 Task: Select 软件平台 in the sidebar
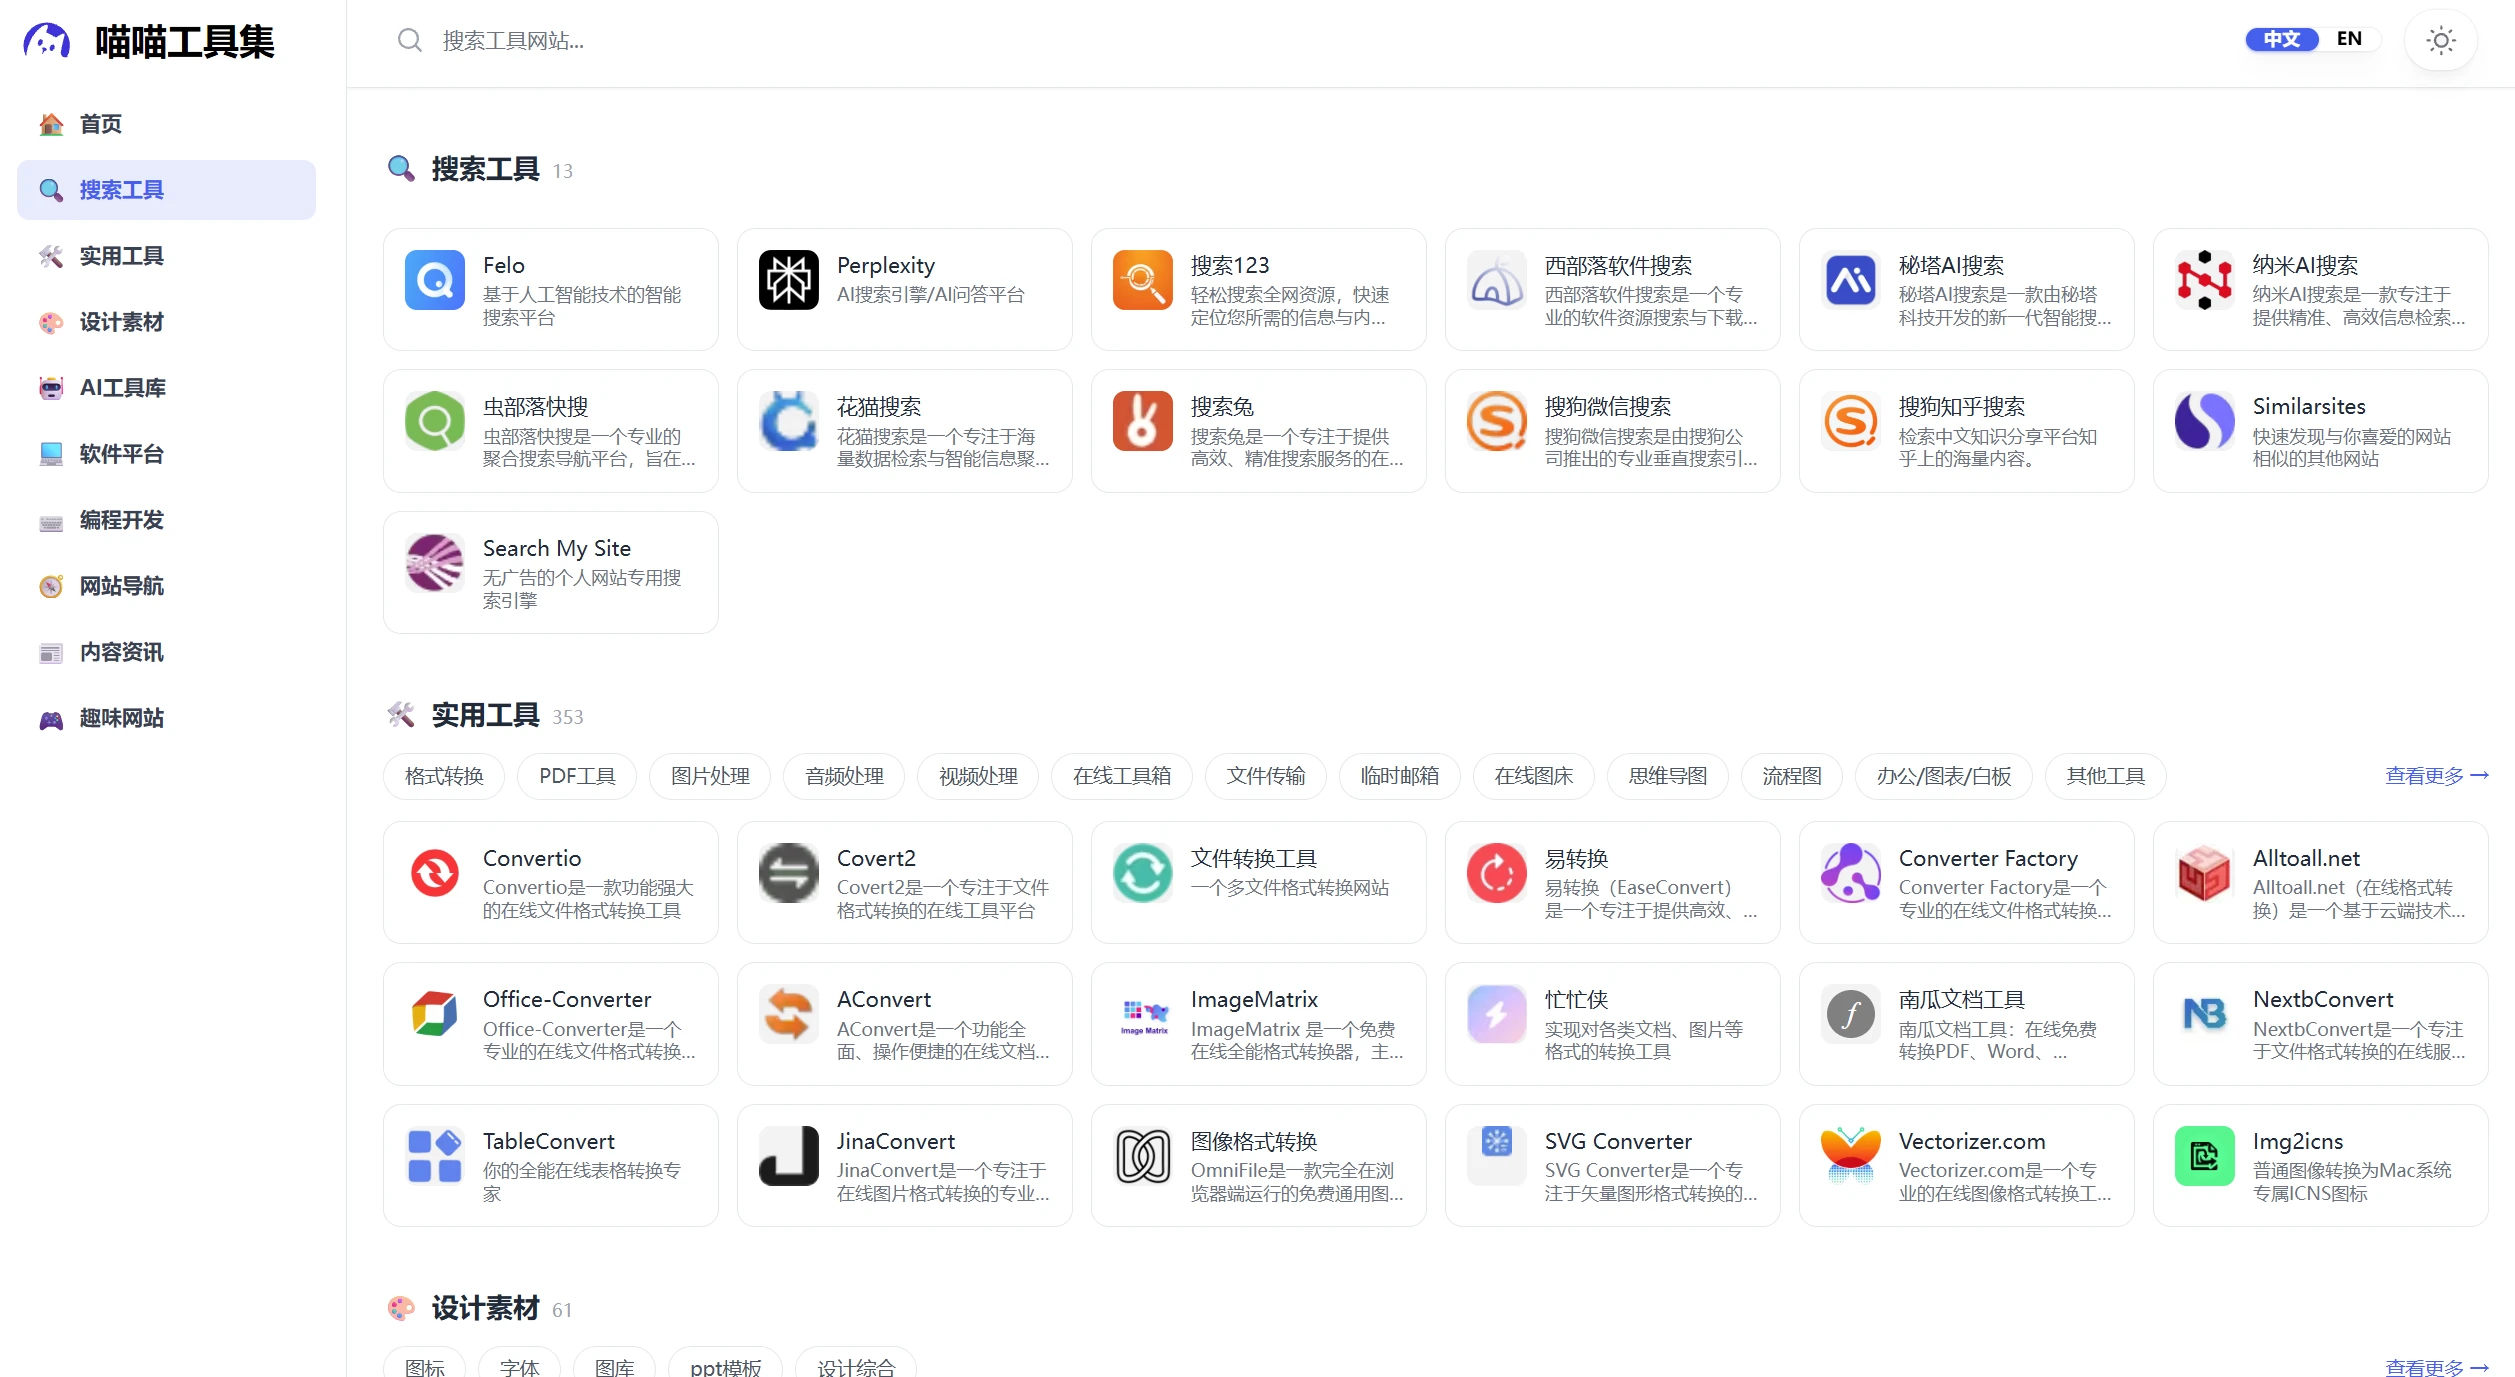pyautogui.click(x=166, y=454)
